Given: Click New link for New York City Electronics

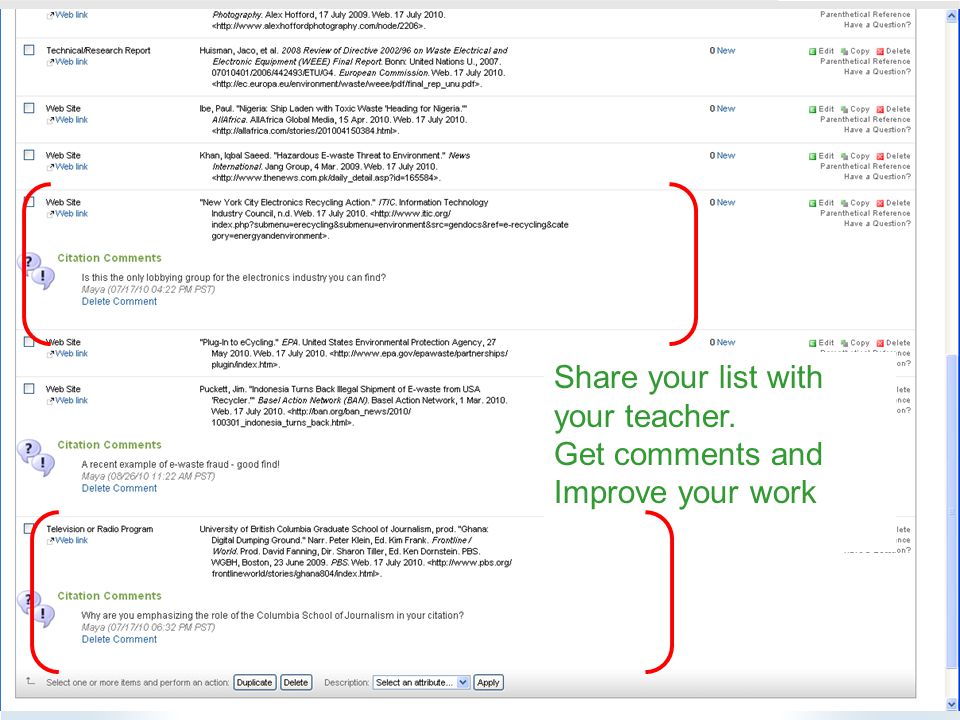Looking at the screenshot, I should pos(726,203).
